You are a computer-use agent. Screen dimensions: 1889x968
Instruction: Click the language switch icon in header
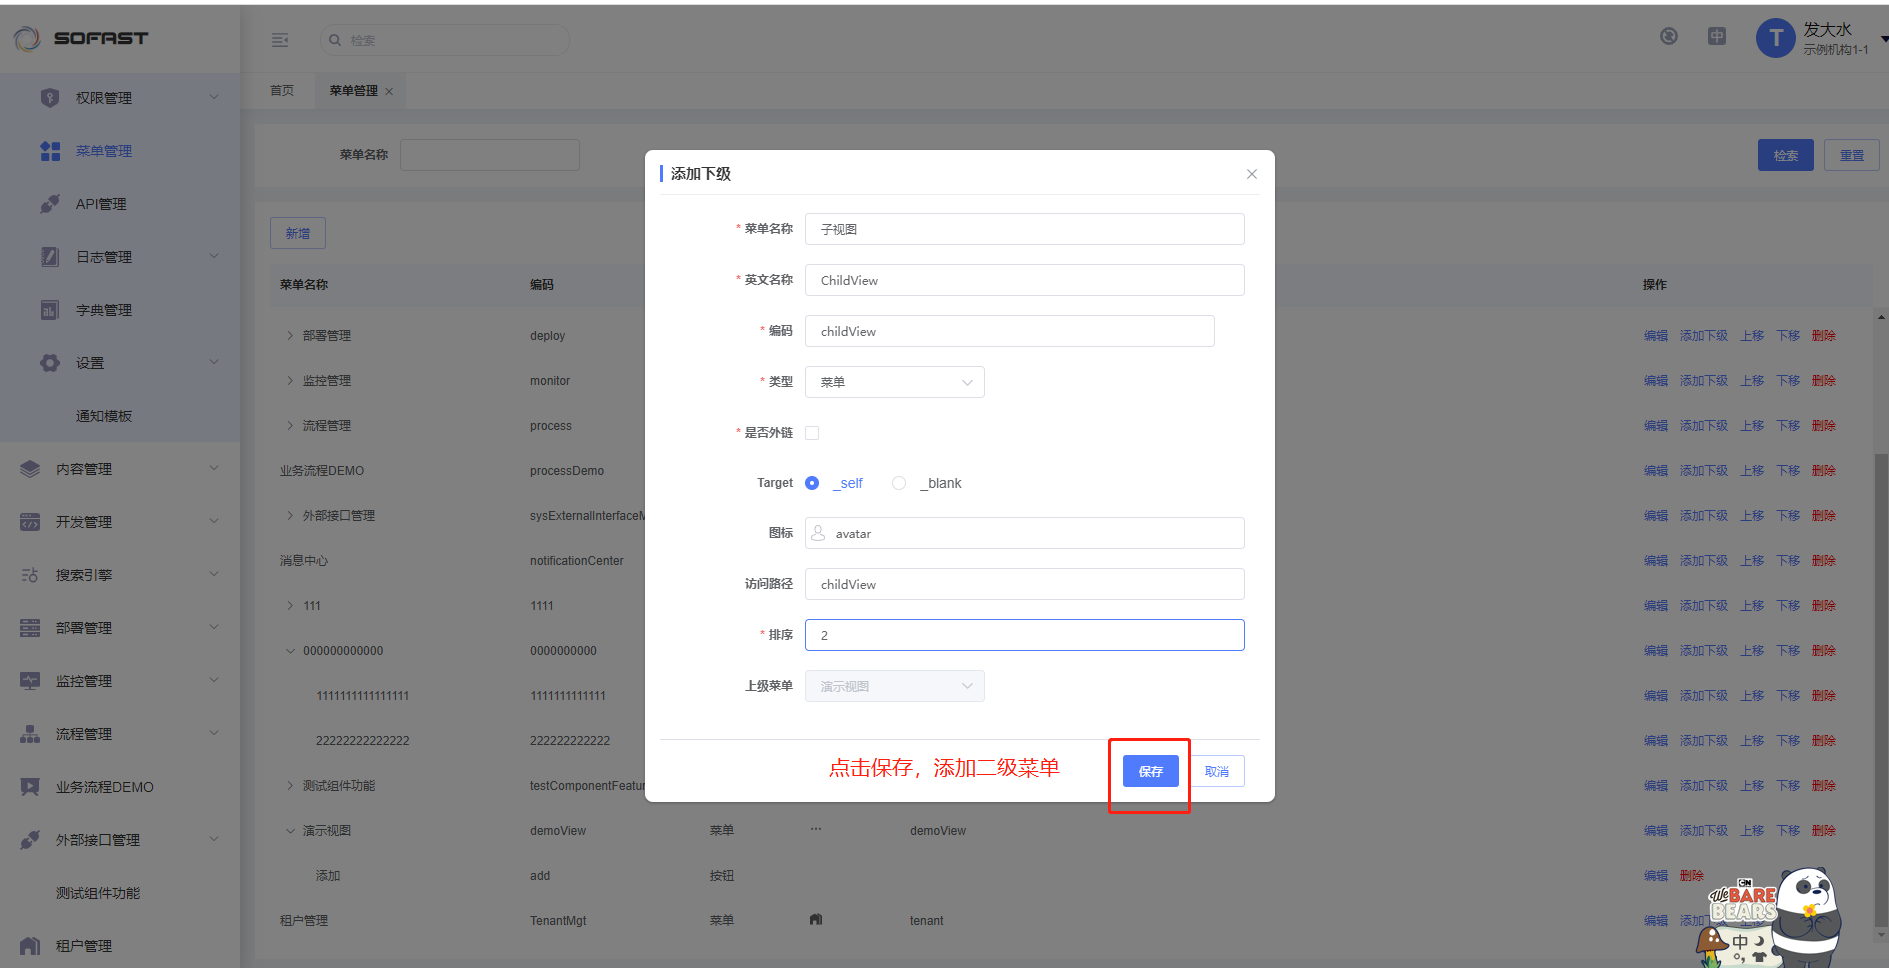(x=1717, y=37)
